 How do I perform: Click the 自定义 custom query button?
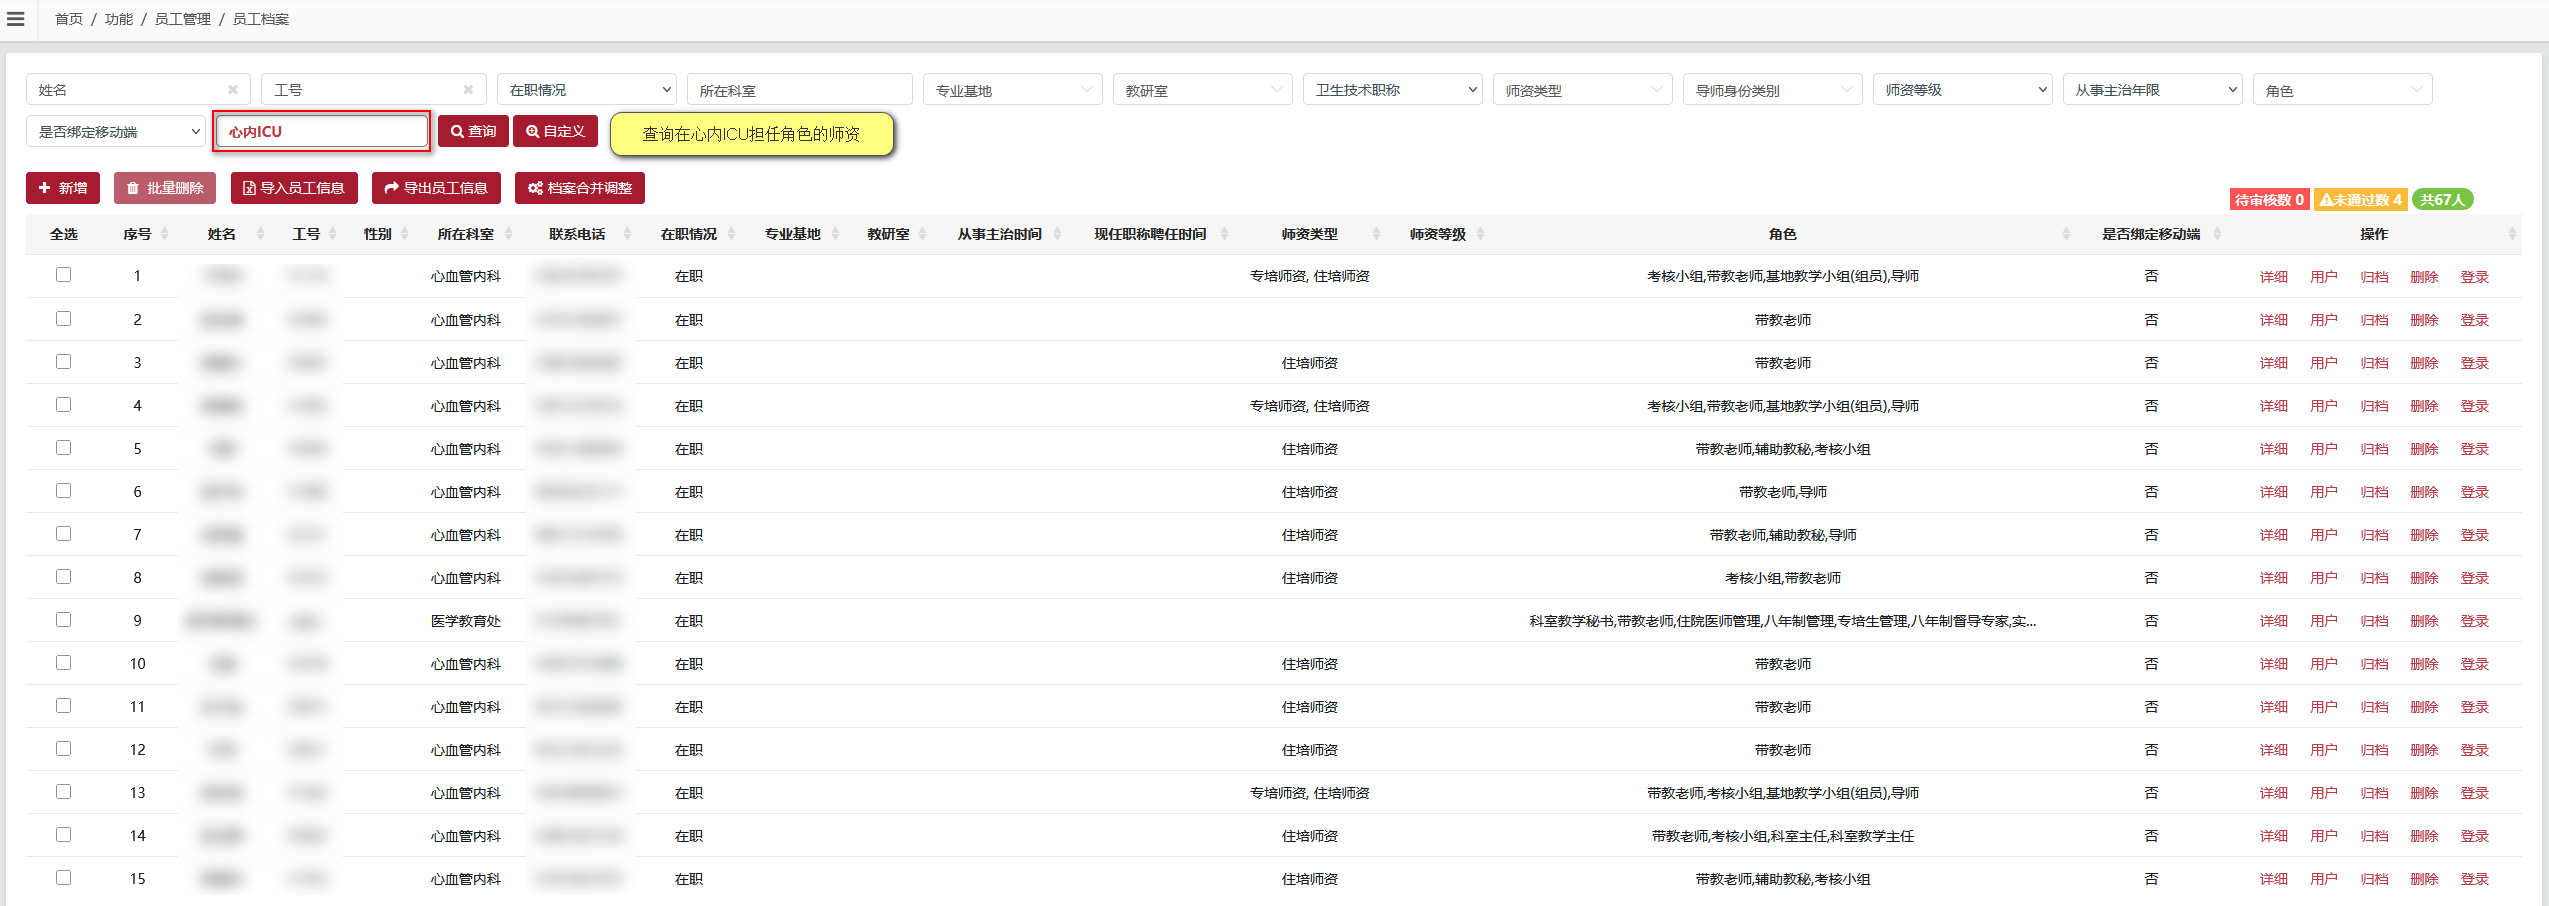pyautogui.click(x=555, y=131)
